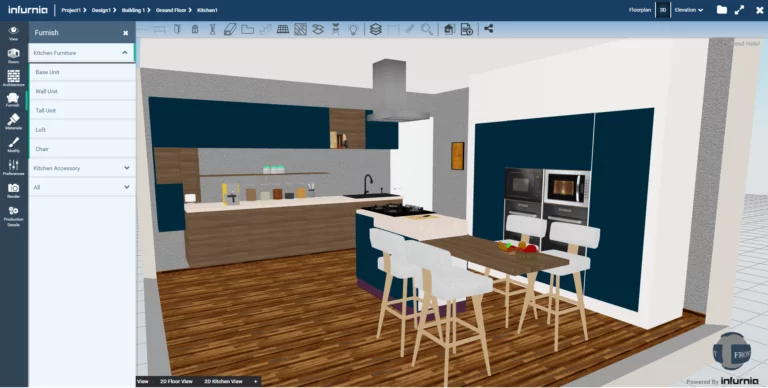
Task: Select Base Unit from the furniture list
Action: coord(82,72)
